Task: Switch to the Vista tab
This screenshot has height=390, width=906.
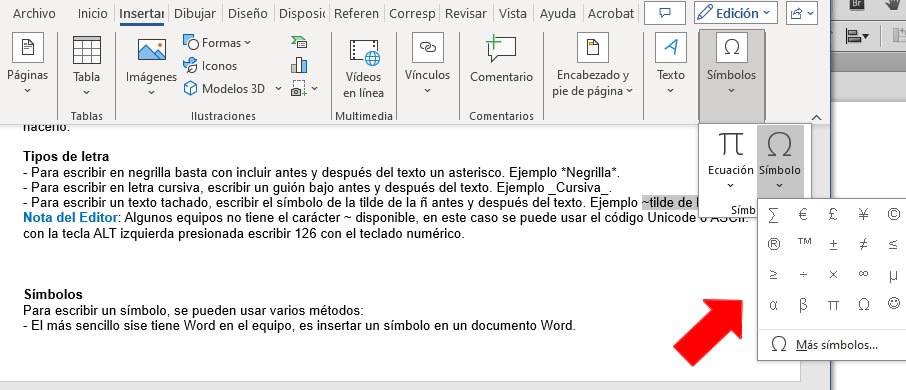Action: [x=513, y=13]
